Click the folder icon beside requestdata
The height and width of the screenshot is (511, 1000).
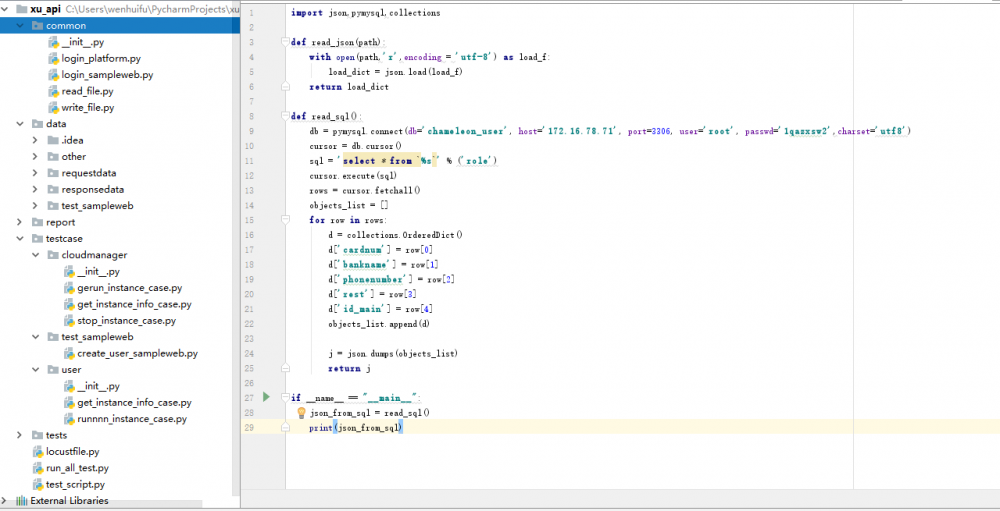(52, 173)
